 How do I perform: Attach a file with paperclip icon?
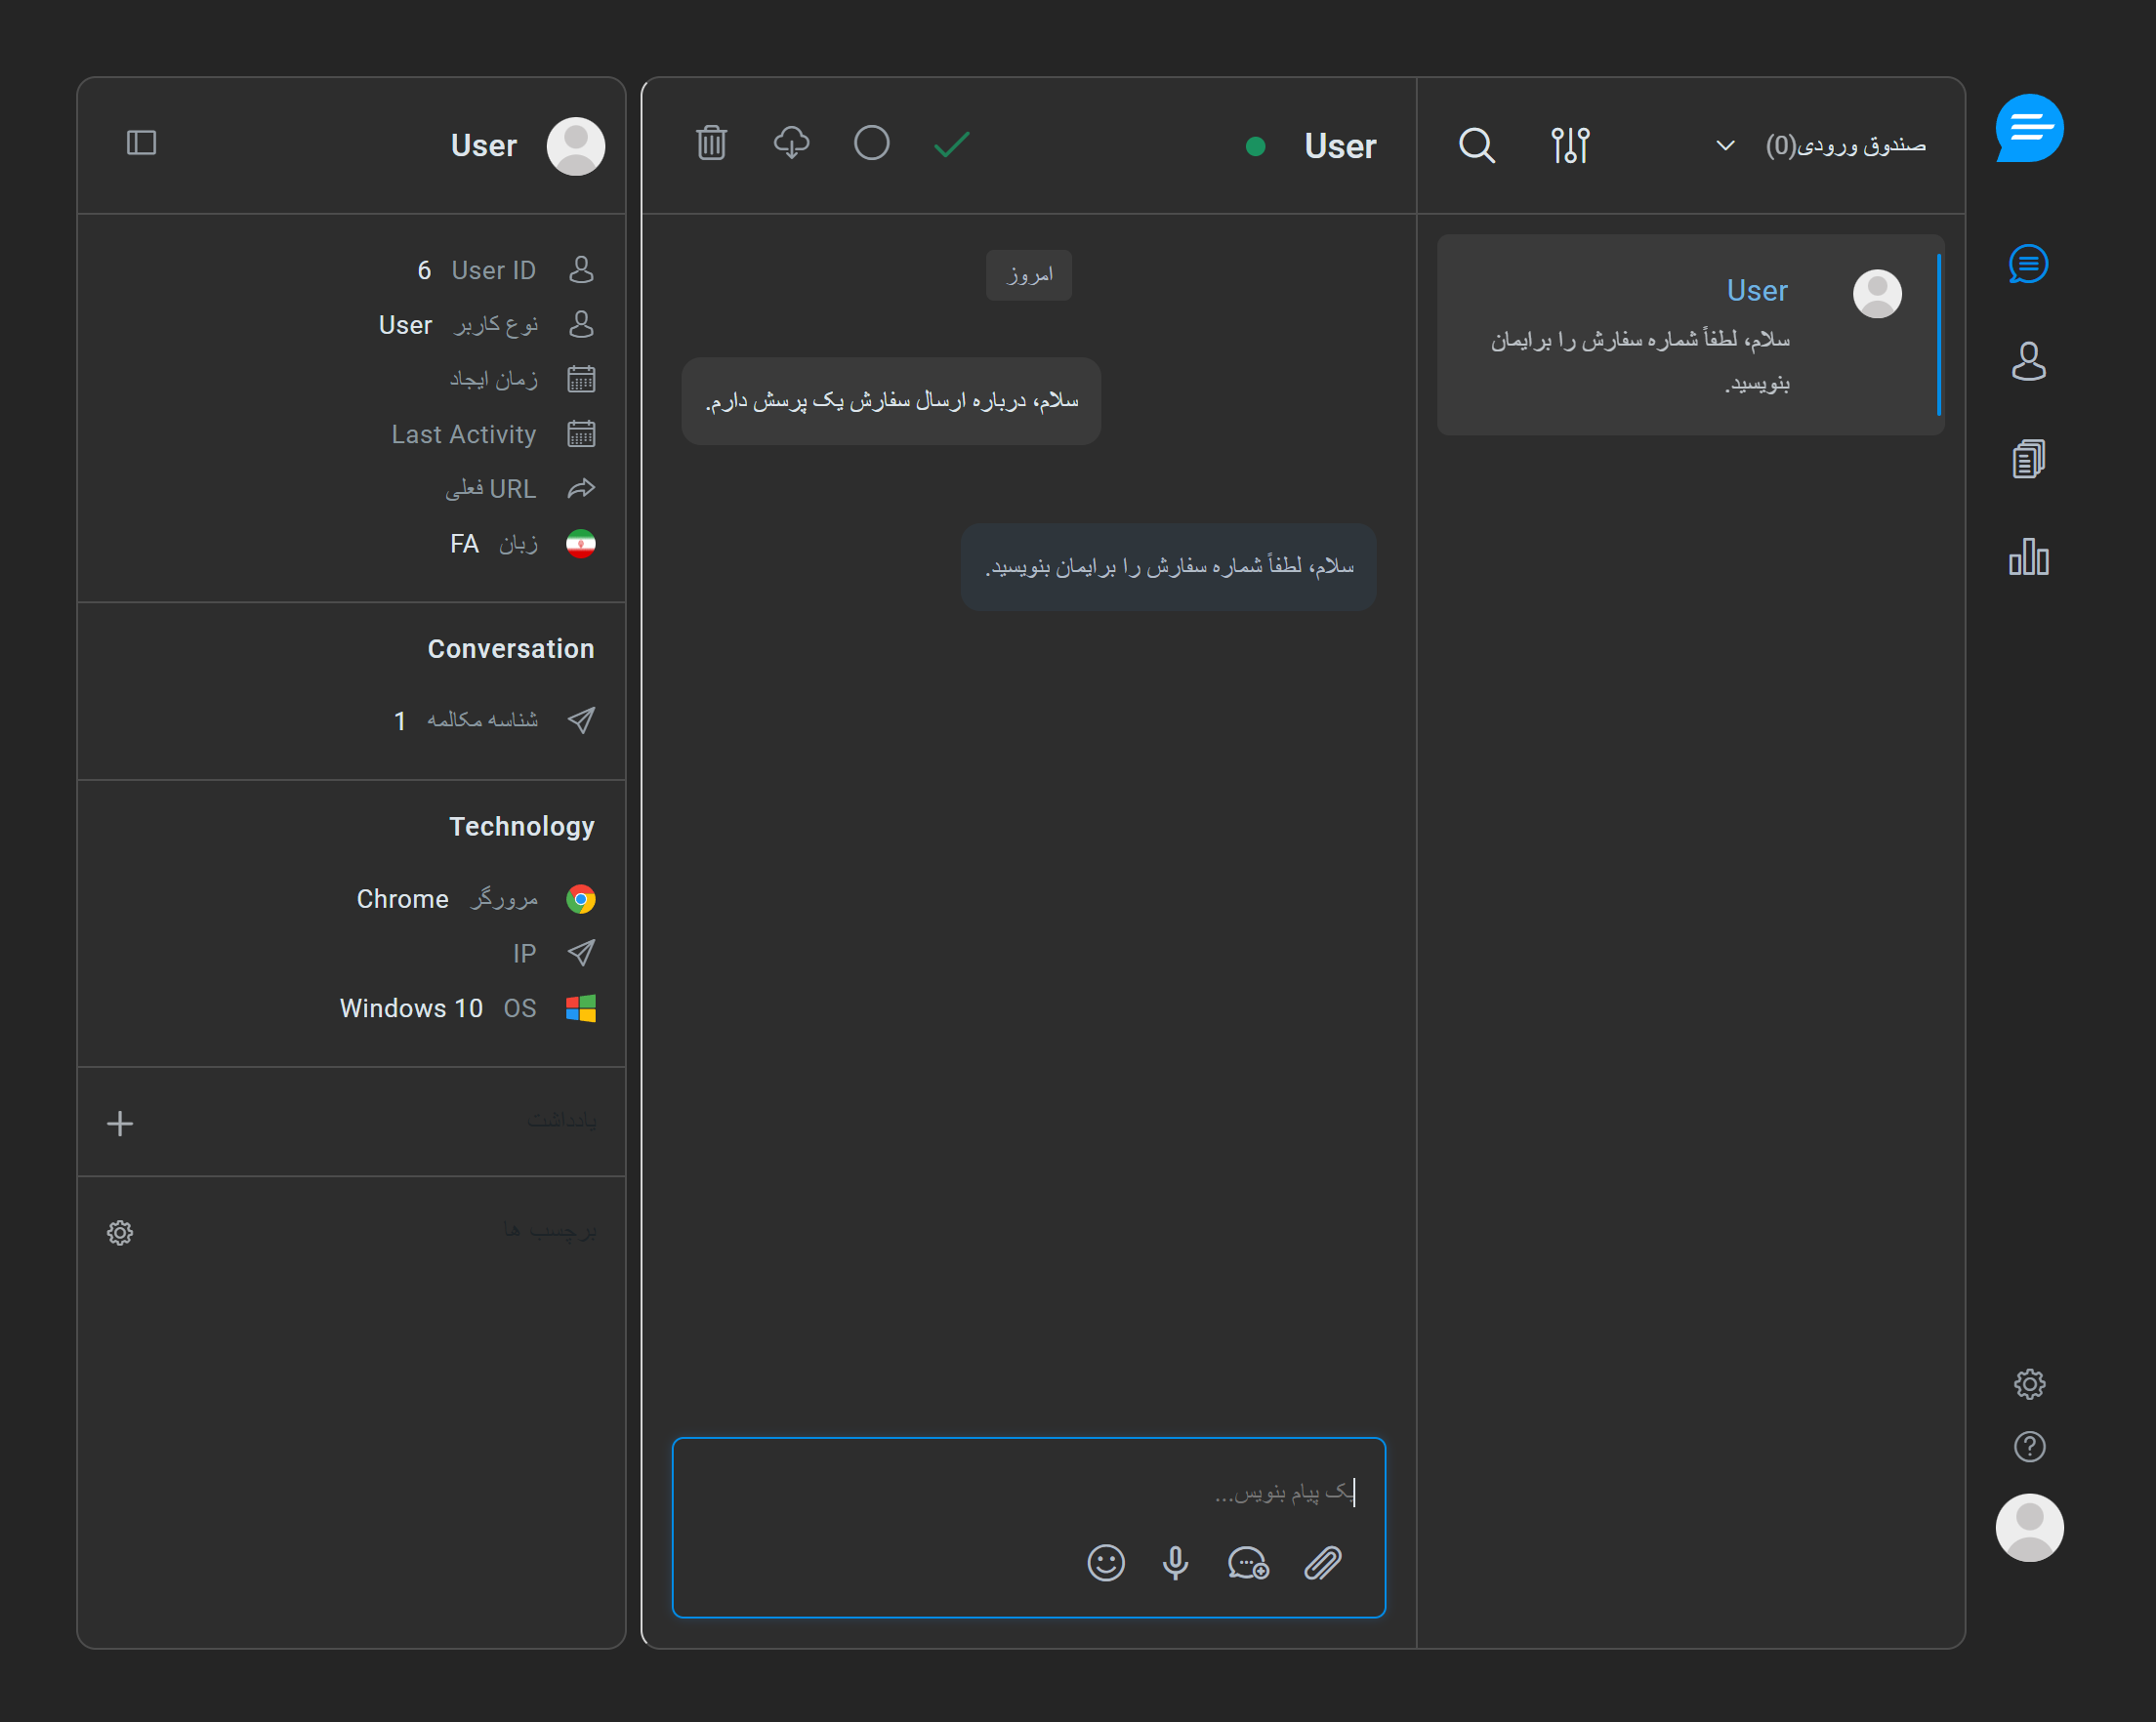[x=1322, y=1563]
